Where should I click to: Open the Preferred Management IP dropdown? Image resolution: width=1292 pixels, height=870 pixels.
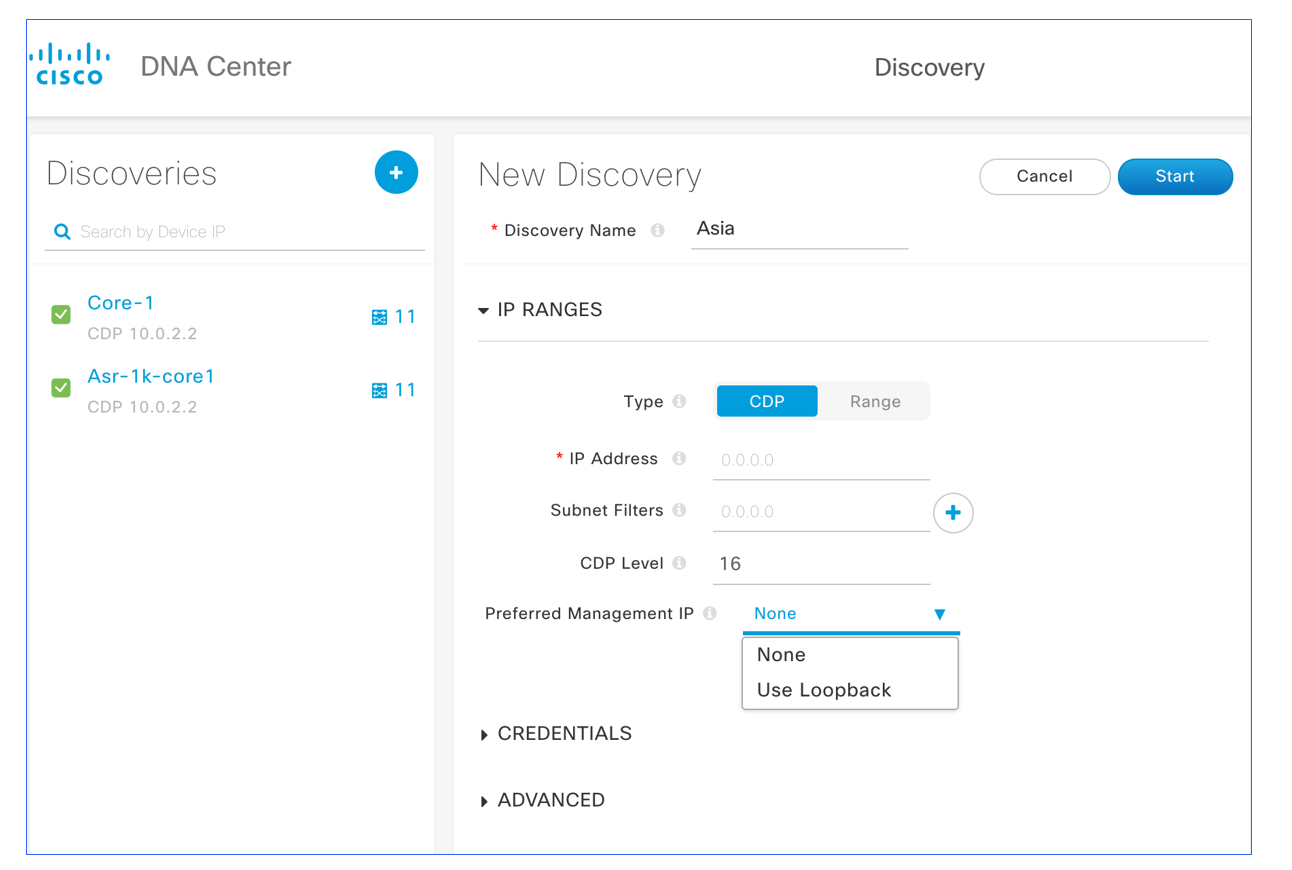(x=851, y=614)
